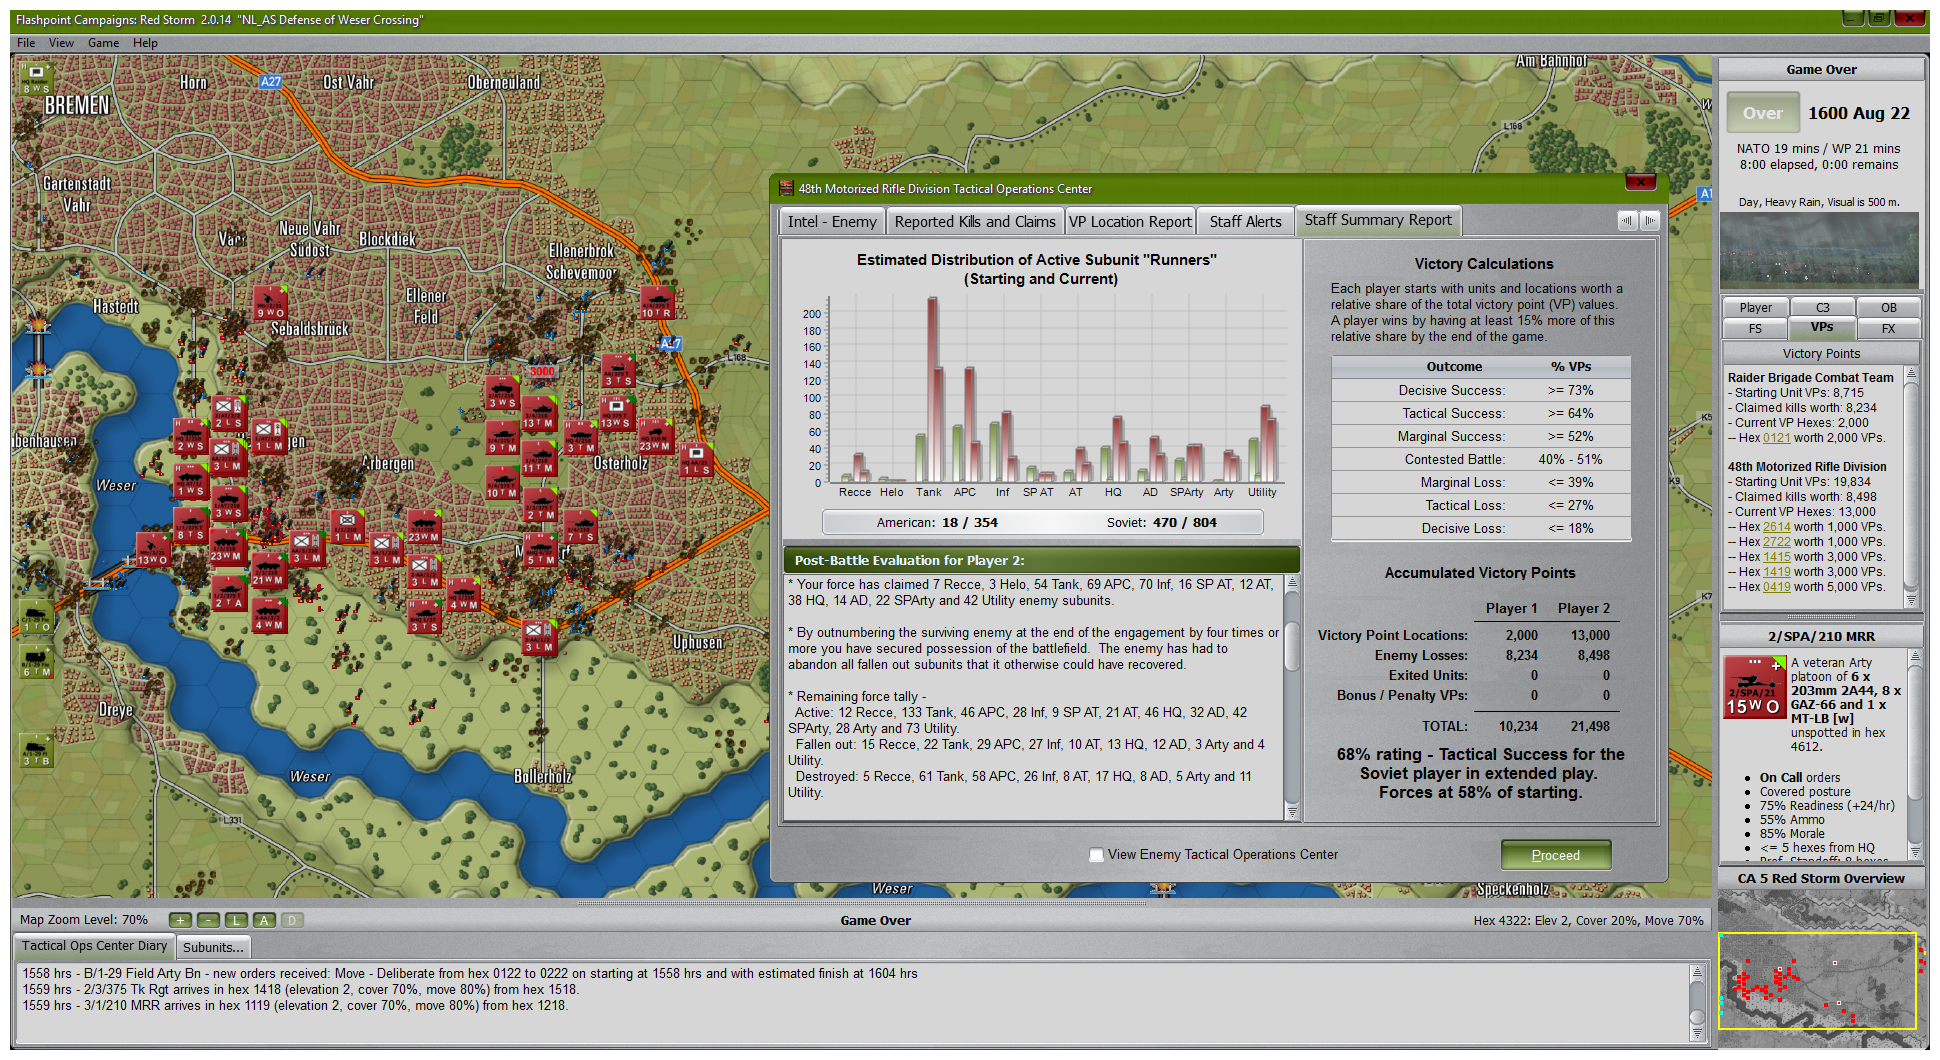1940x1060 pixels.
Task: Open the Reported Kills and Claims tab
Action: click(975, 222)
